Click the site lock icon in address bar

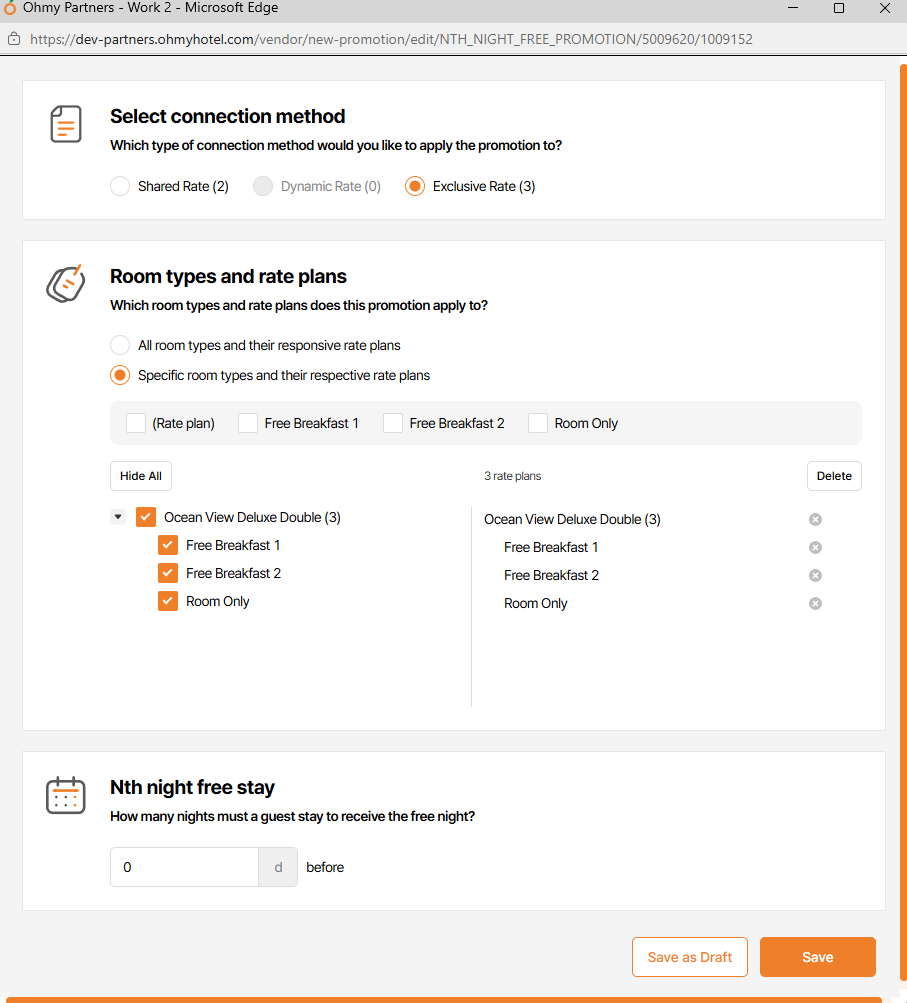[14, 40]
